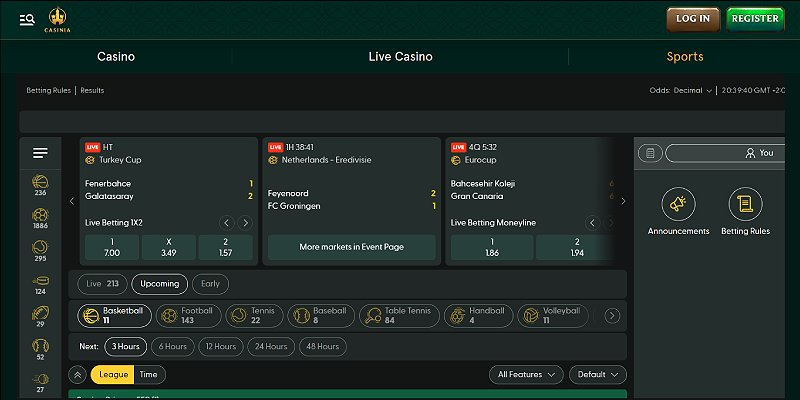Open the Announcements megaphone icon
This screenshot has width=800, height=400.
click(679, 204)
